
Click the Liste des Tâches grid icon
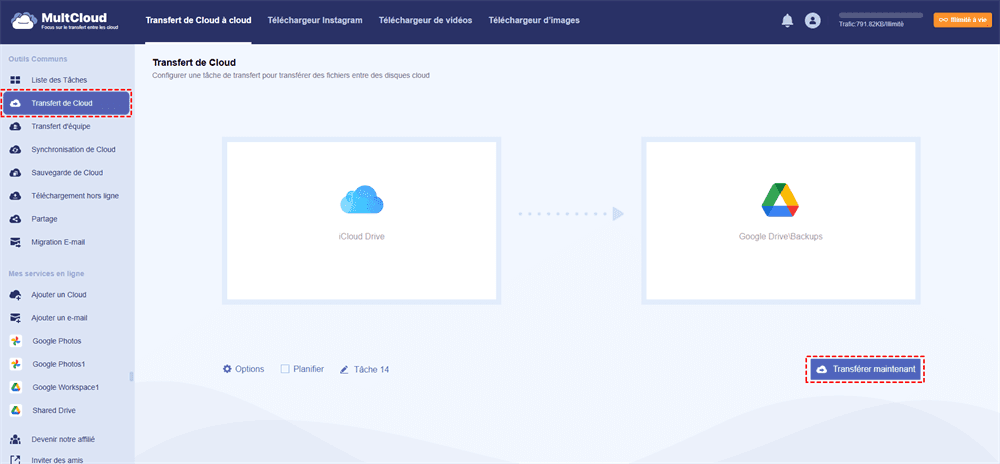point(15,80)
